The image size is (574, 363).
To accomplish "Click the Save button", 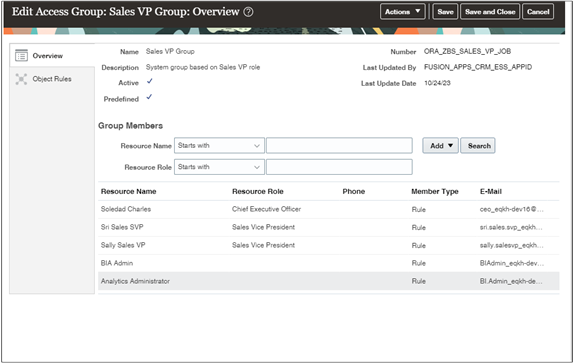I will (445, 12).
